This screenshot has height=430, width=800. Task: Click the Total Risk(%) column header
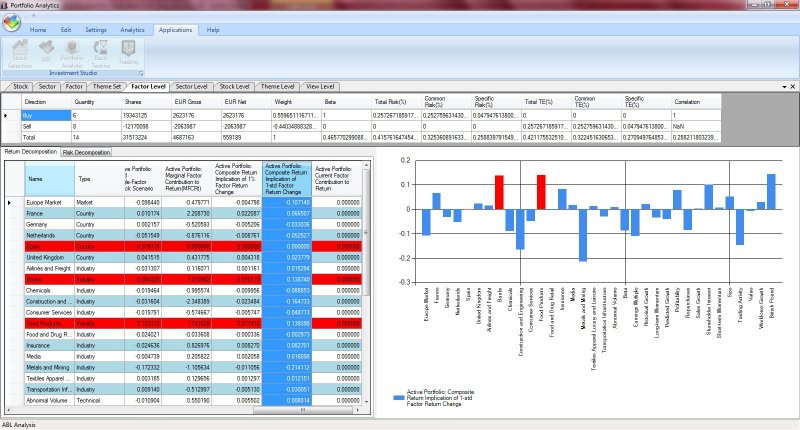point(396,102)
